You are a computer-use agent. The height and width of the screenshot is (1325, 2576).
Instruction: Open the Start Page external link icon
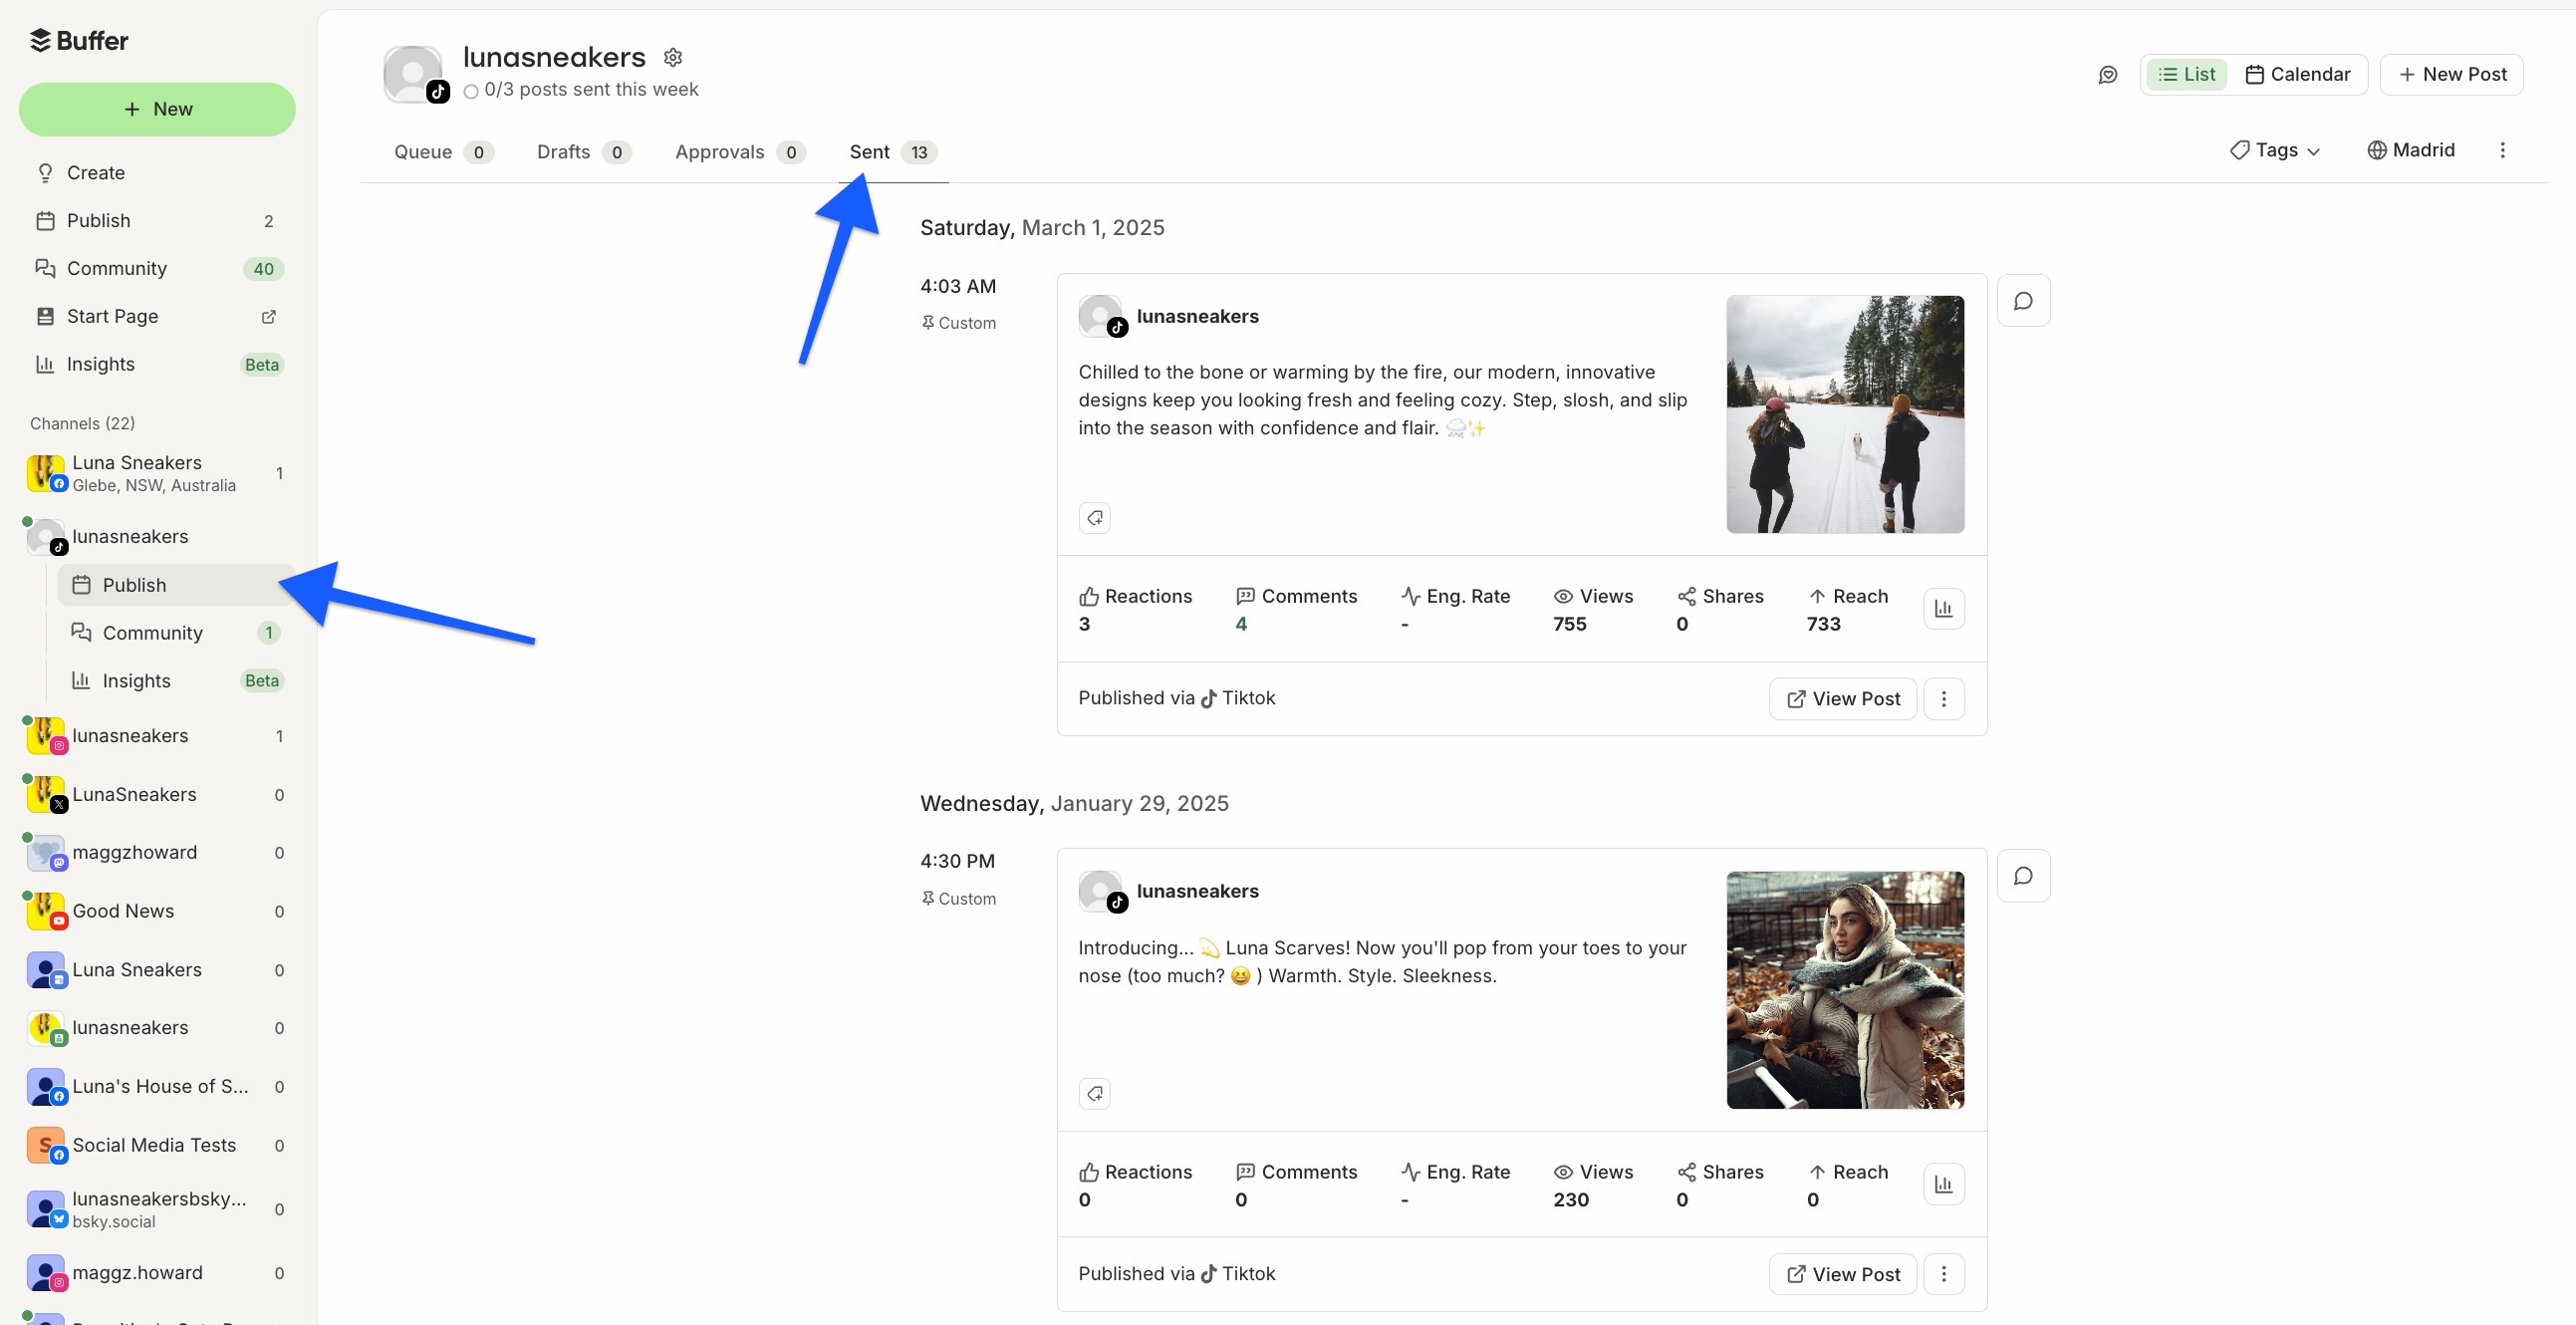point(268,317)
